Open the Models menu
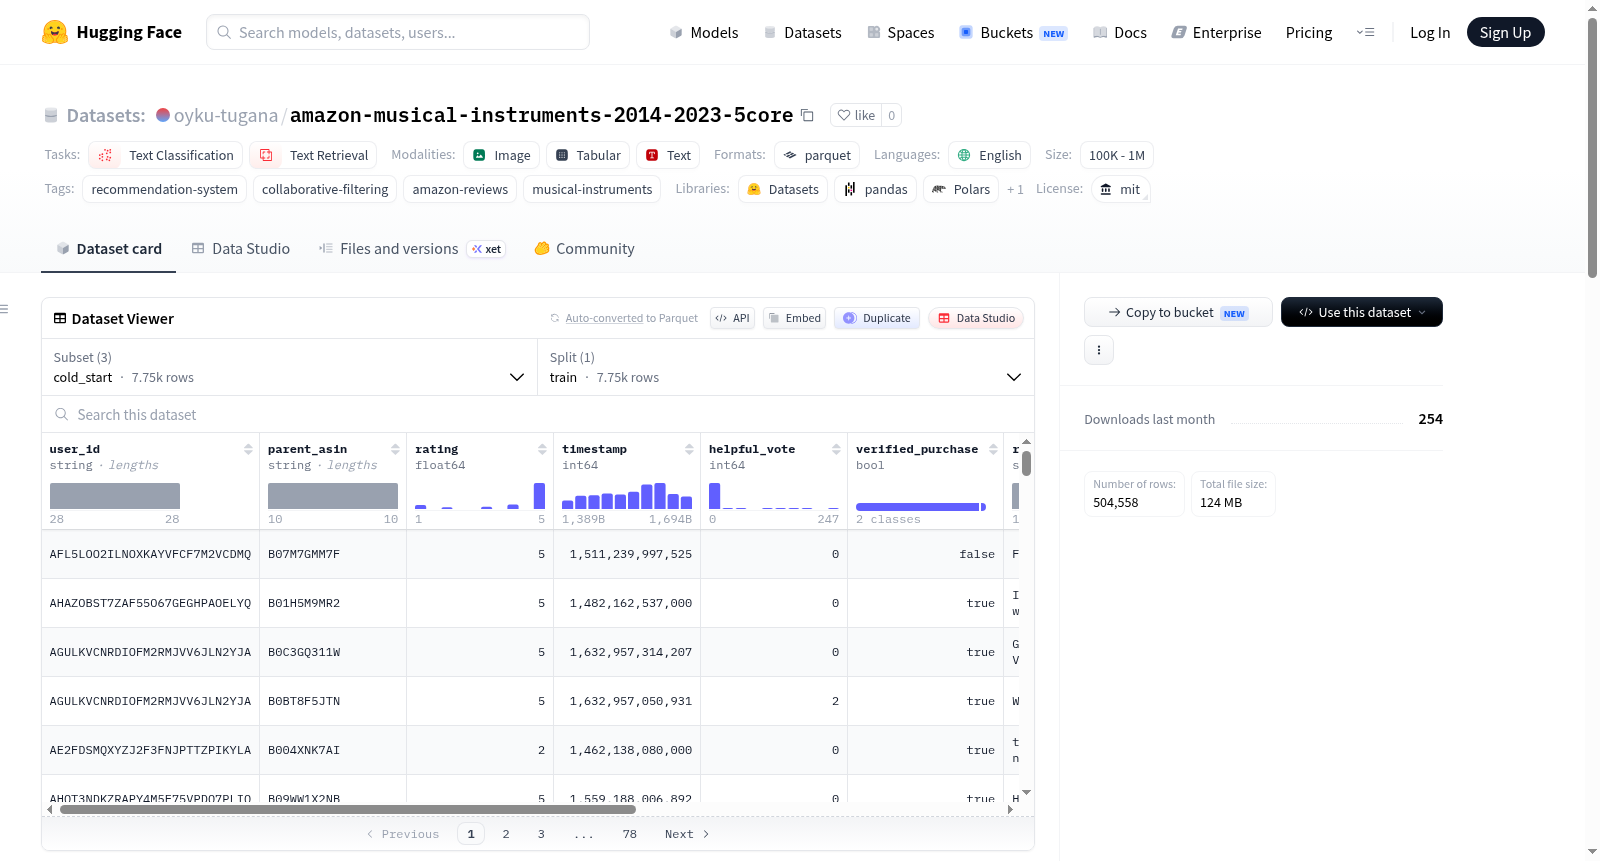 tap(704, 32)
